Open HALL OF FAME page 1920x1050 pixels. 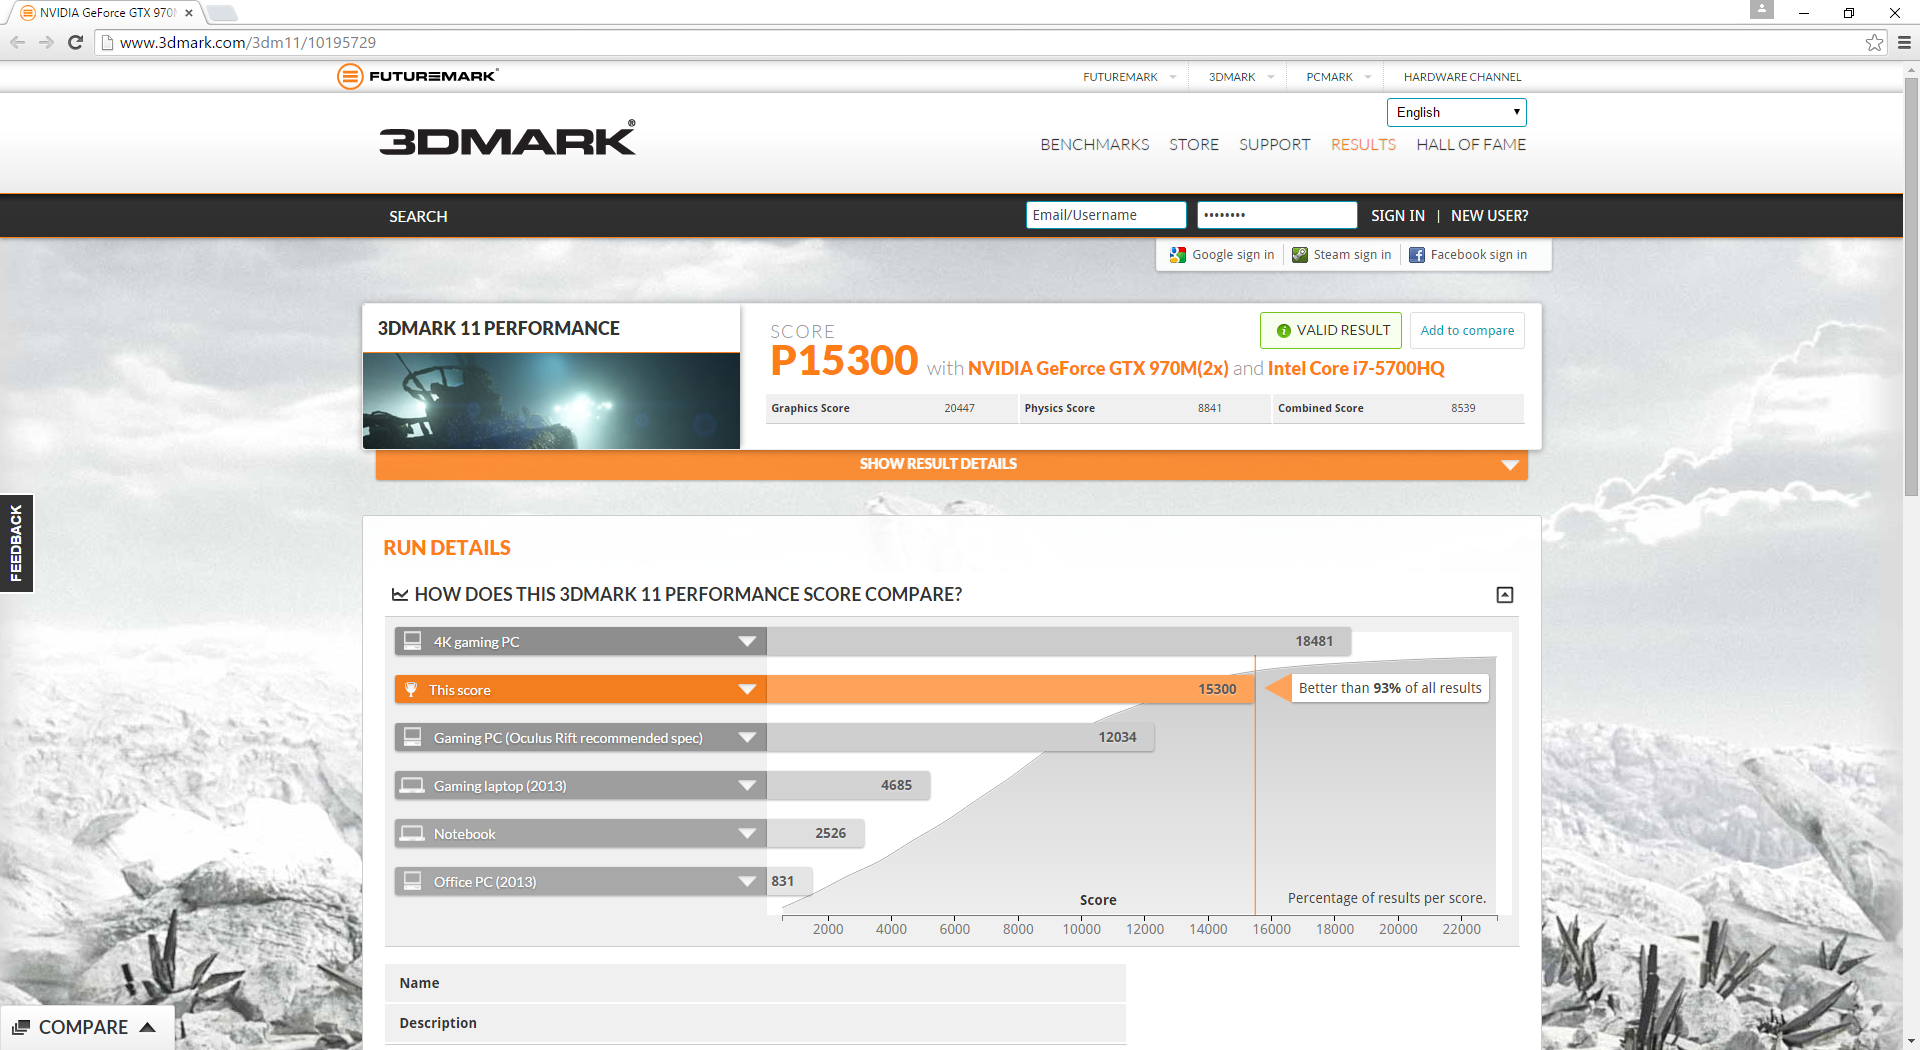tap(1471, 145)
